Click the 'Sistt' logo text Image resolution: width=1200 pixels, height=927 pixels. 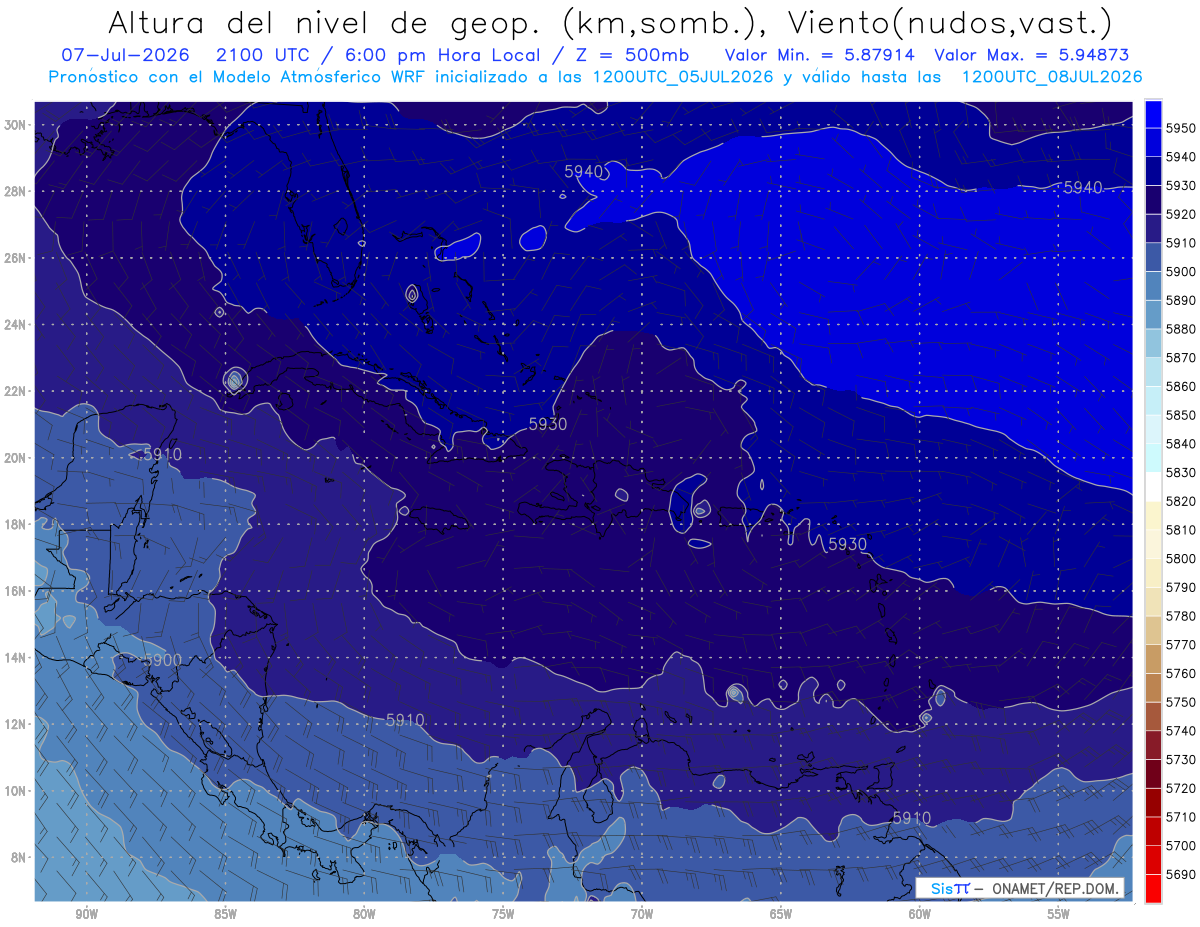(x=950, y=888)
